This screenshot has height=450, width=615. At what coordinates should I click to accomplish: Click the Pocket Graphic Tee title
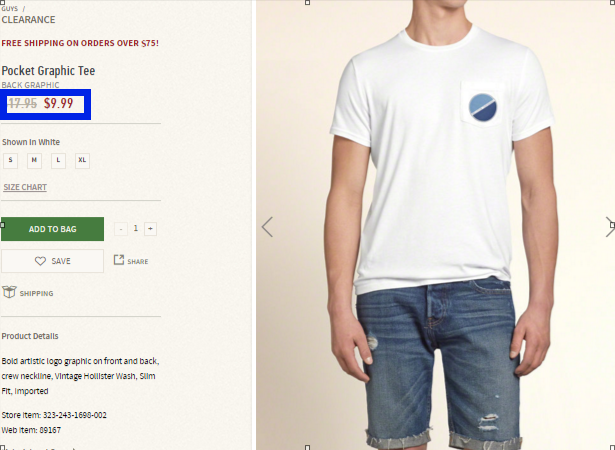pos(48,71)
